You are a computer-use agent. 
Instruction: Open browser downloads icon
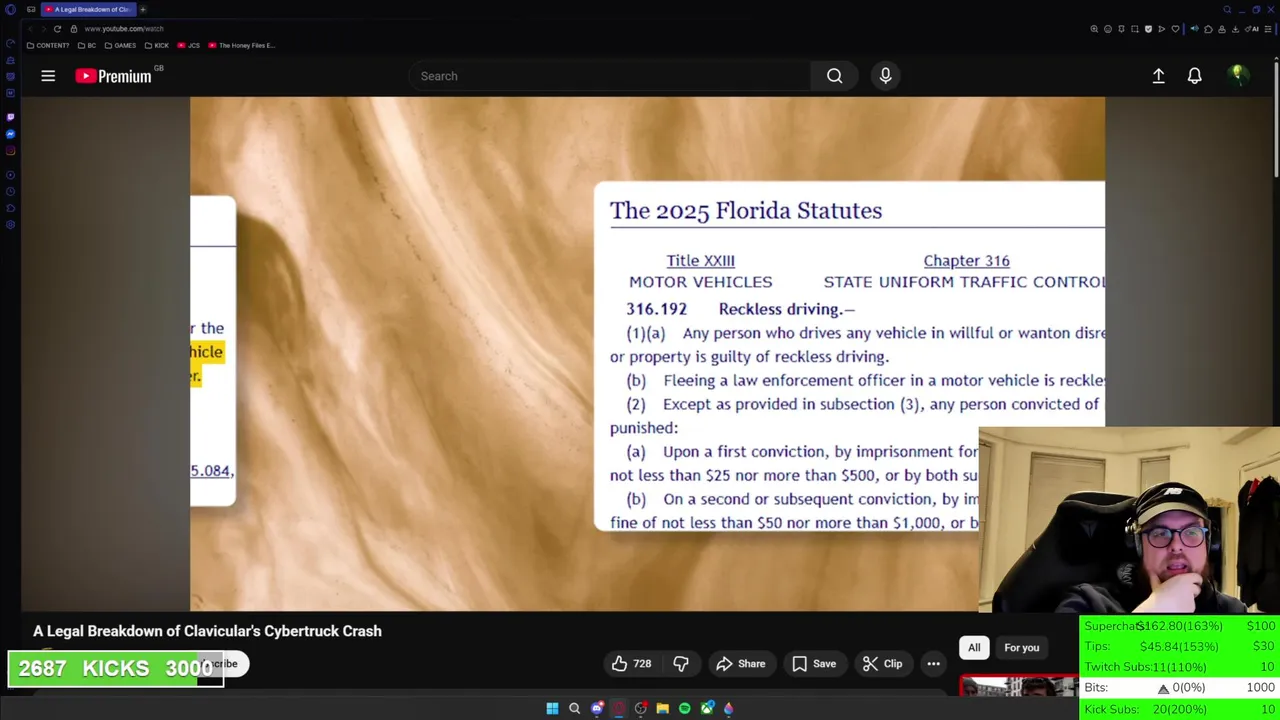coord(1235,29)
